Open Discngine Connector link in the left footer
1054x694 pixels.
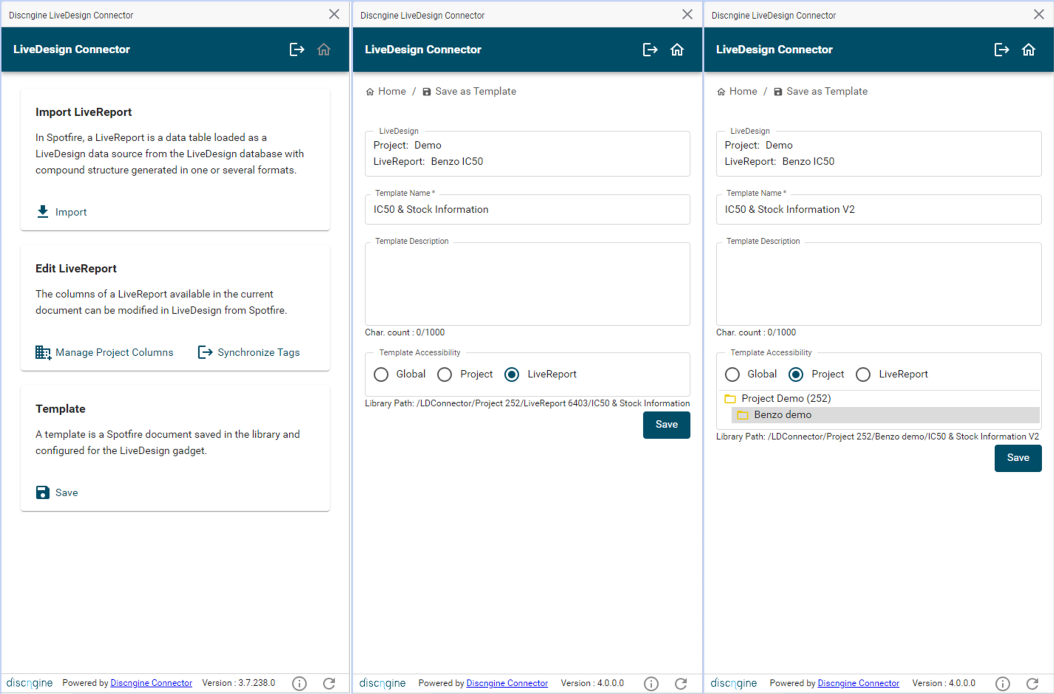151,683
